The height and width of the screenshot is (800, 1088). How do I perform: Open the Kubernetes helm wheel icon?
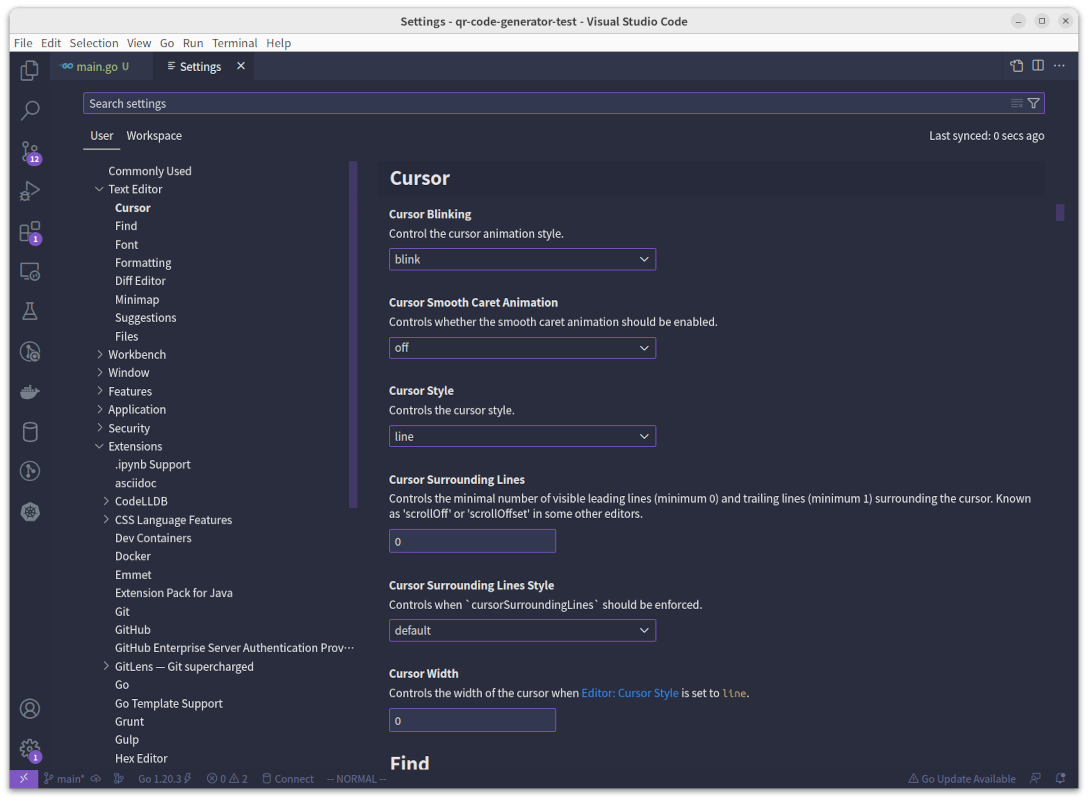30,512
